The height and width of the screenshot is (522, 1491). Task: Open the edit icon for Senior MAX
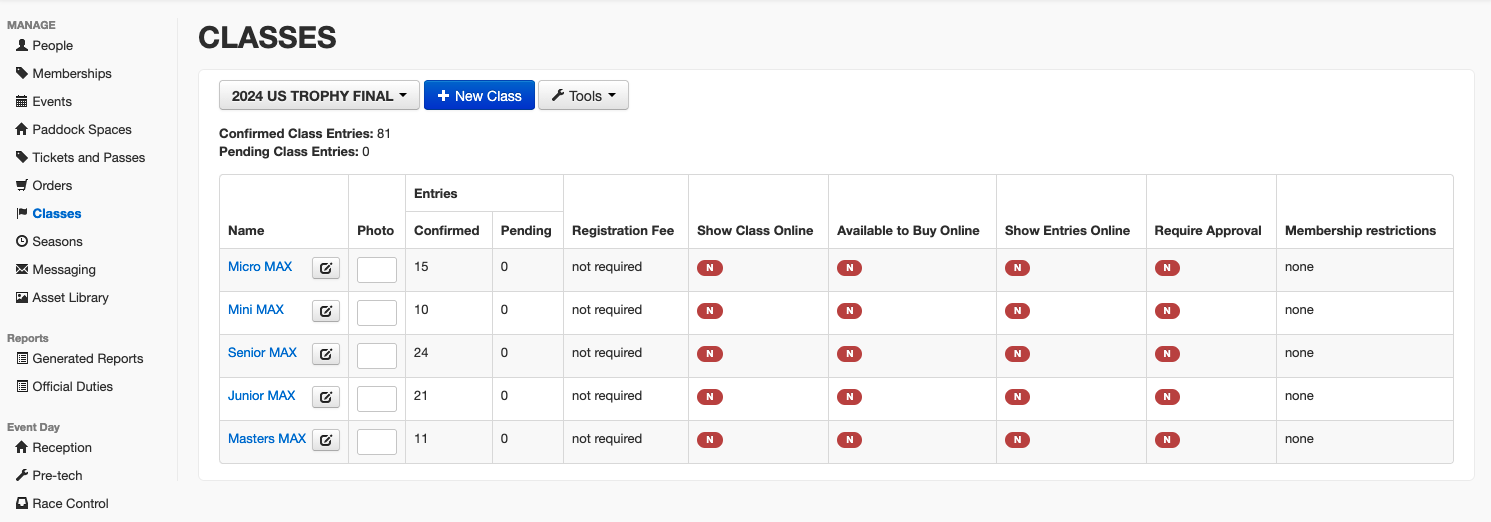point(326,354)
